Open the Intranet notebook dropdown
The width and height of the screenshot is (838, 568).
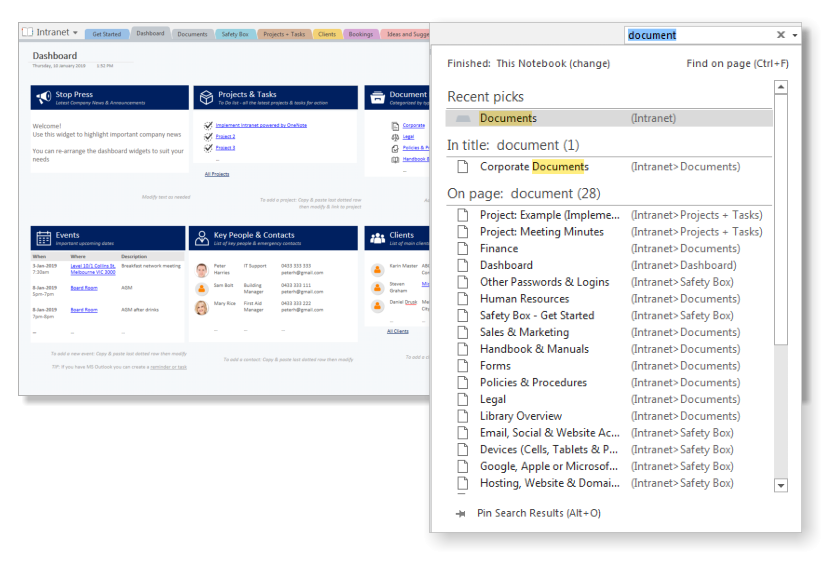[x=75, y=33]
